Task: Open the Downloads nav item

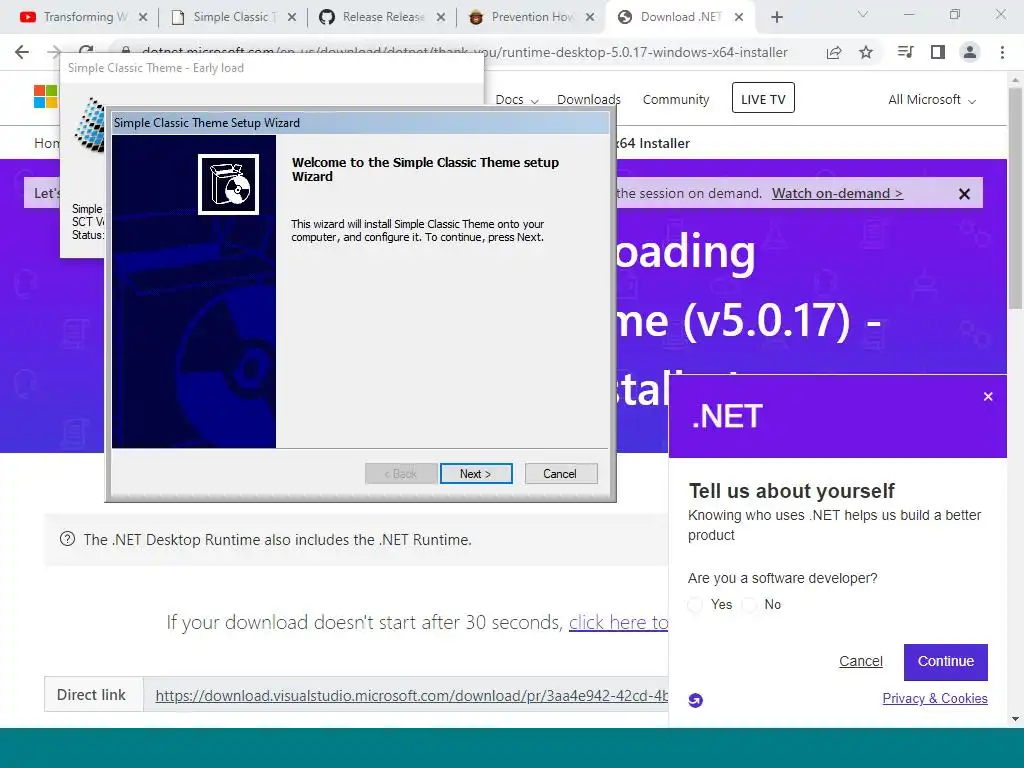Action: tap(588, 99)
